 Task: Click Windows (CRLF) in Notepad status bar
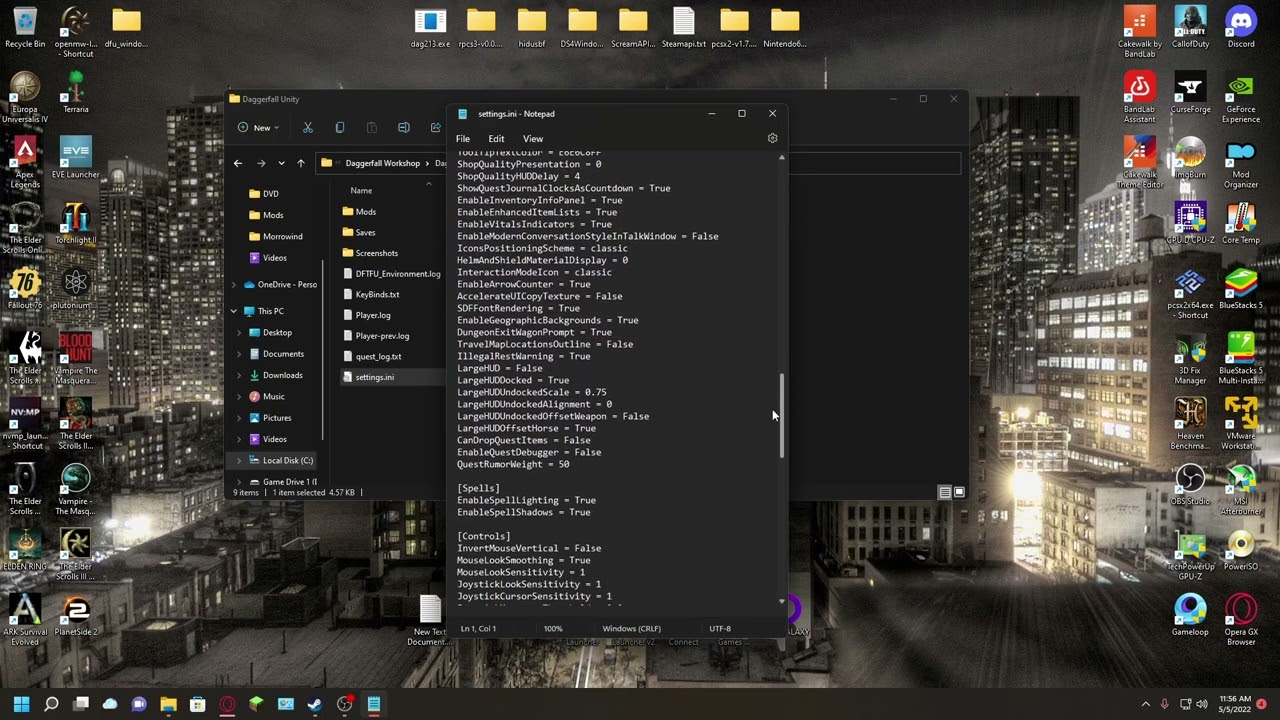(631, 629)
